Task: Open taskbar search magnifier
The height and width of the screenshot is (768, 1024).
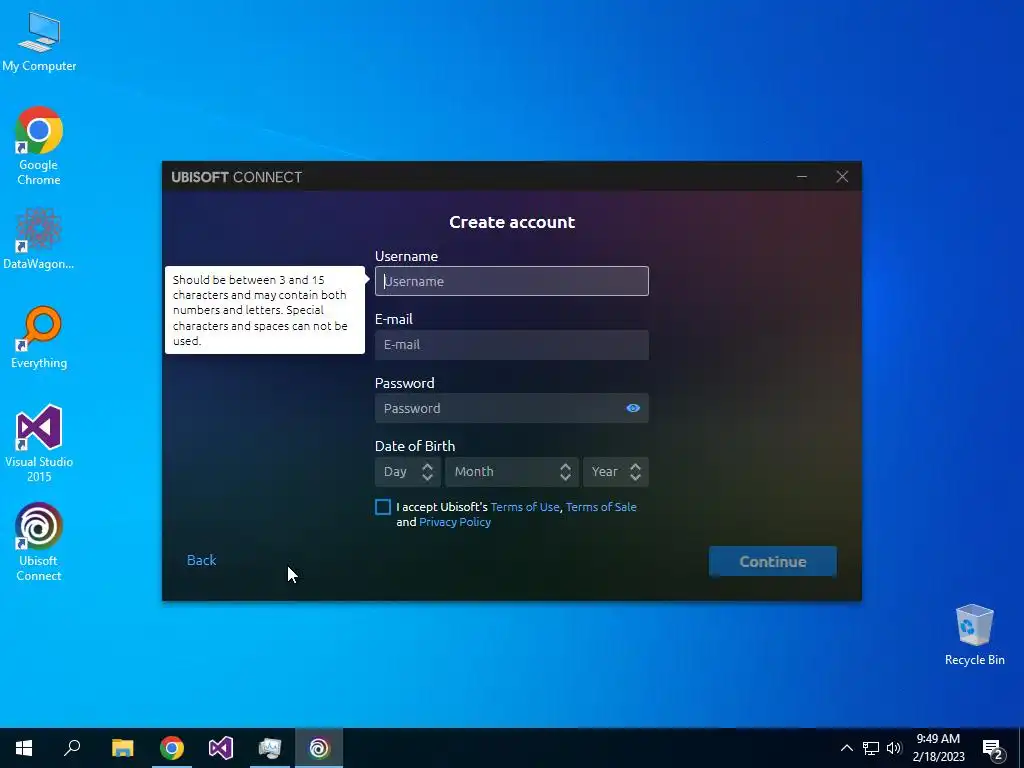Action: click(72, 748)
